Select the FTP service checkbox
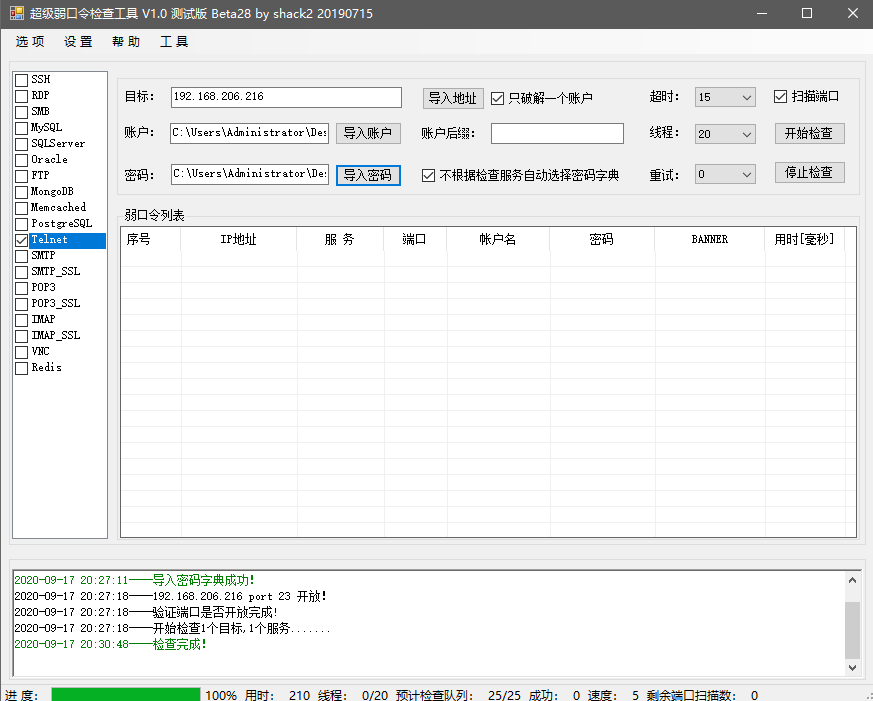Image resolution: width=873 pixels, height=701 pixels. coord(21,177)
